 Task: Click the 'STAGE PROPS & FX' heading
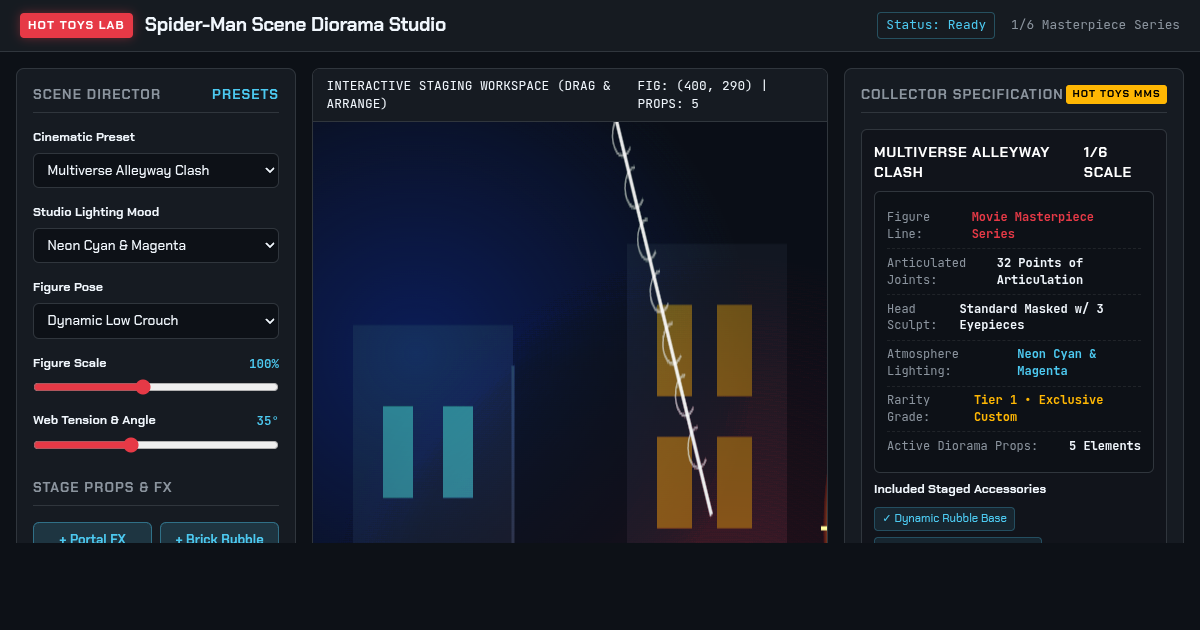click(x=102, y=487)
